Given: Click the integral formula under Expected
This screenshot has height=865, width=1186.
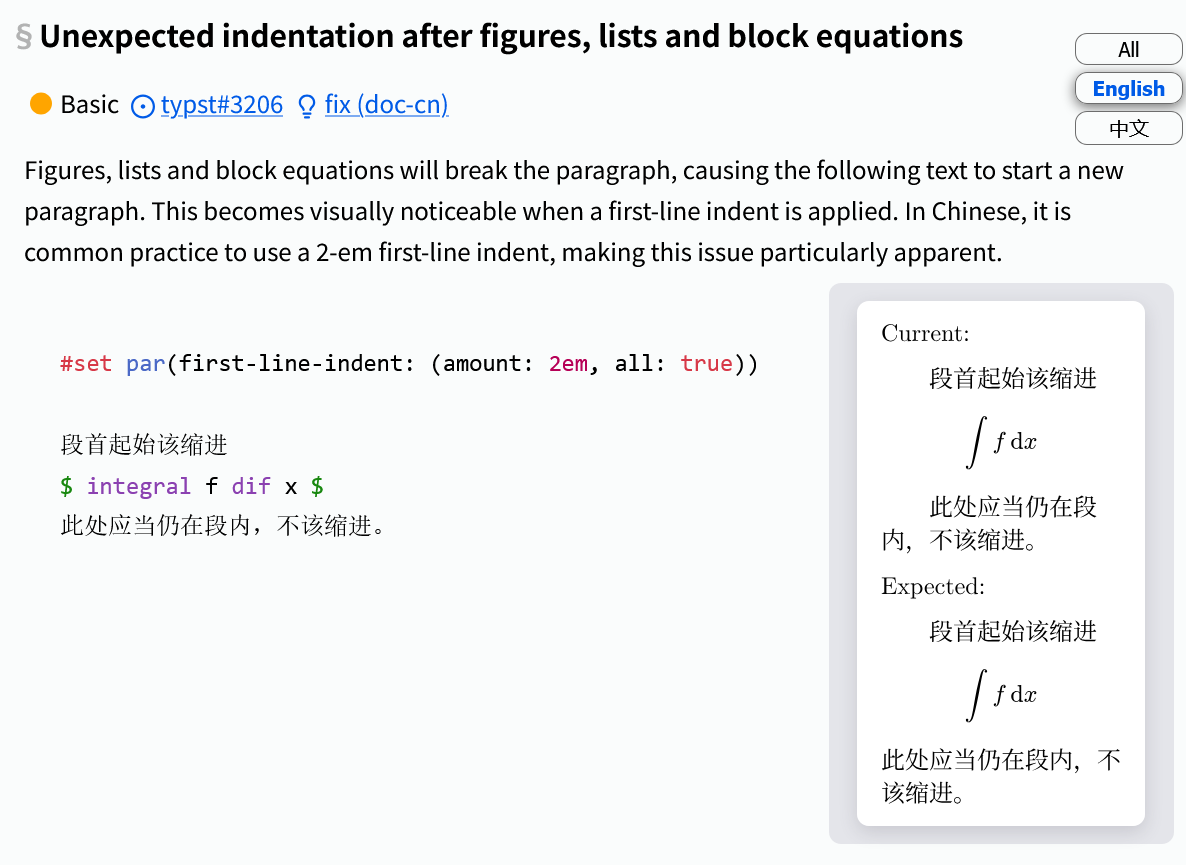Looking at the screenshot, I should (1001, 696).
